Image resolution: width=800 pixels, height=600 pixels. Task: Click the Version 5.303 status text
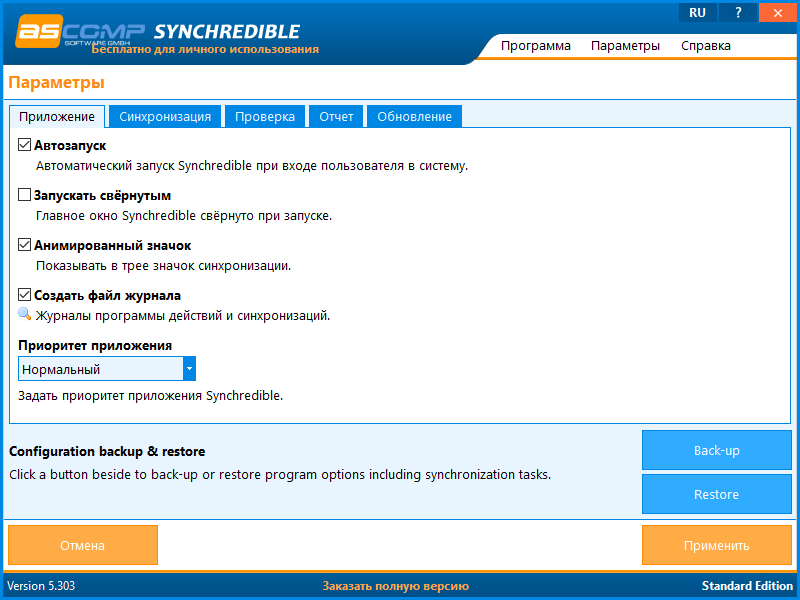(x=41, y=586)
